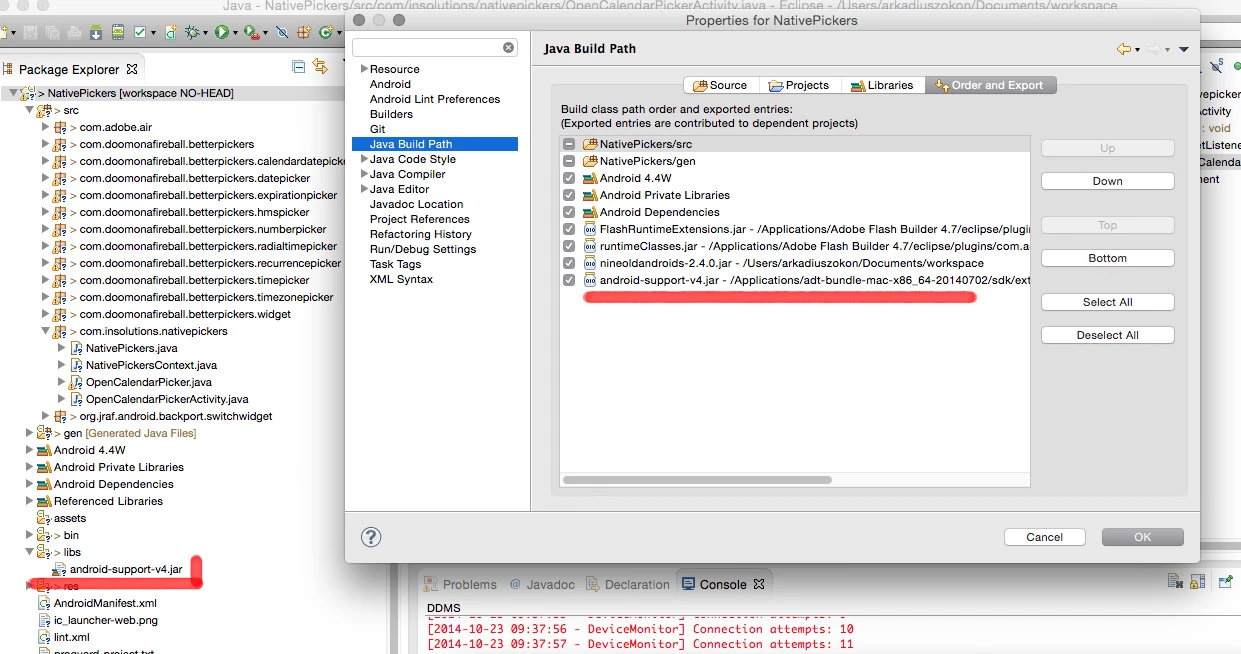
Task: Click the green bug Debug toolbar icon
Action: (192, 32)
